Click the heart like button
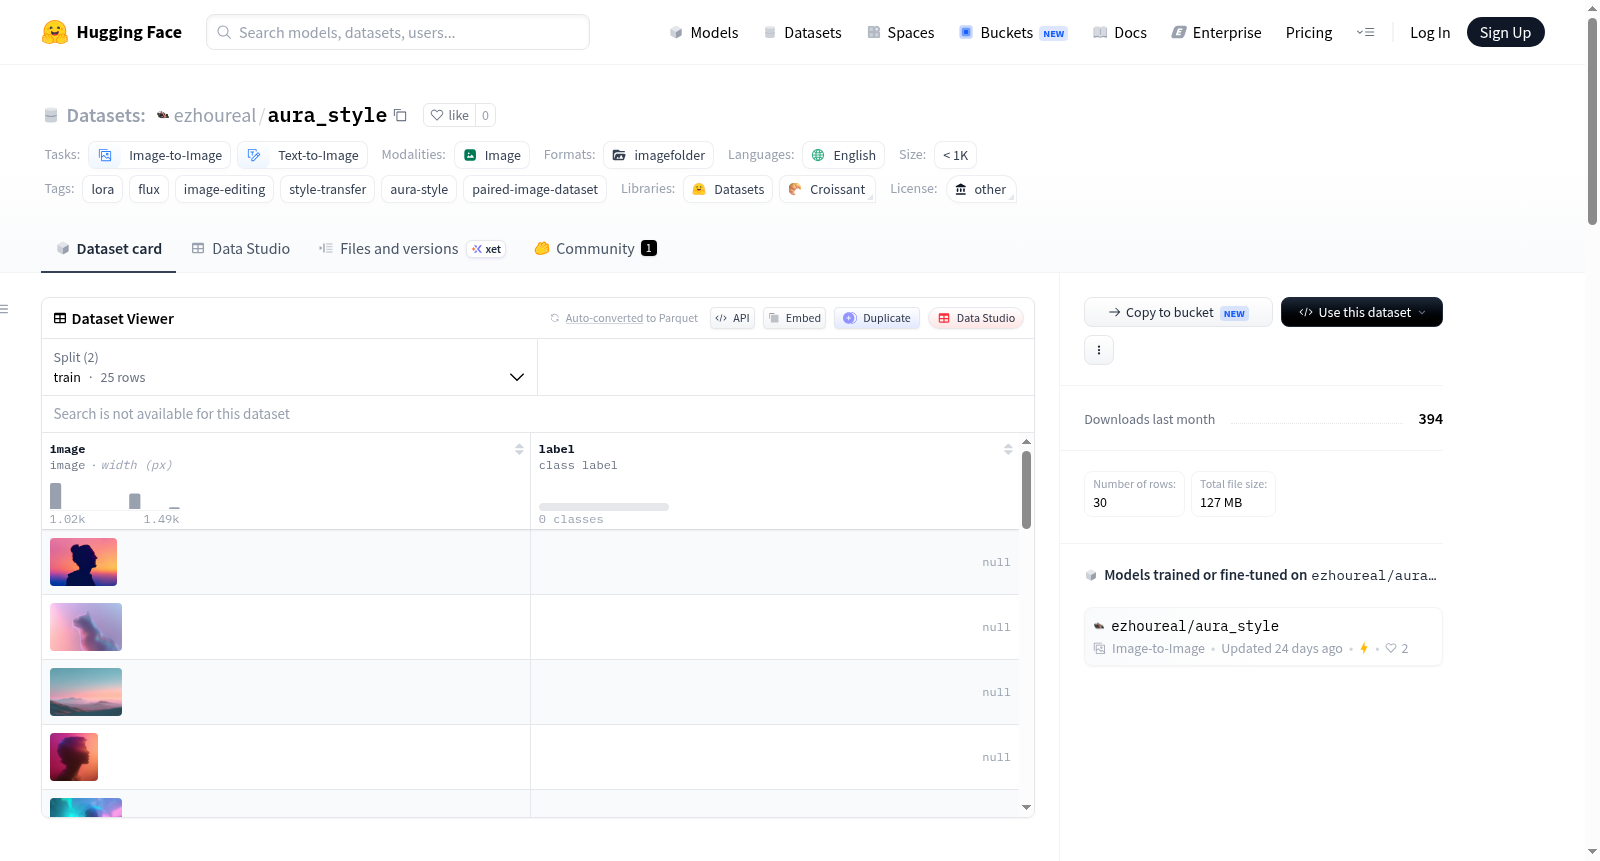Screen dimensions: 1600x861 tap(449, 115)
